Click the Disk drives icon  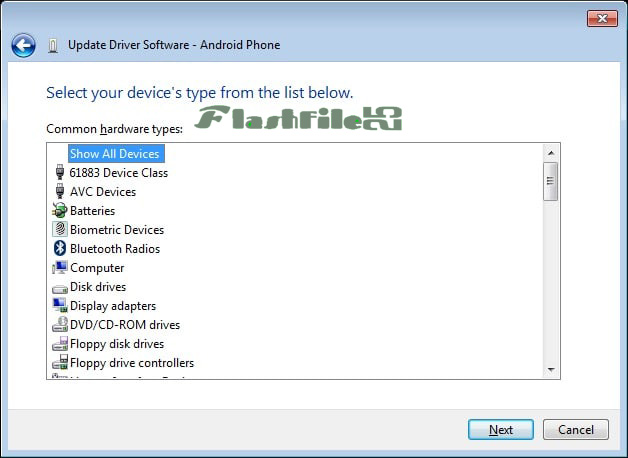tap(60, 288)
